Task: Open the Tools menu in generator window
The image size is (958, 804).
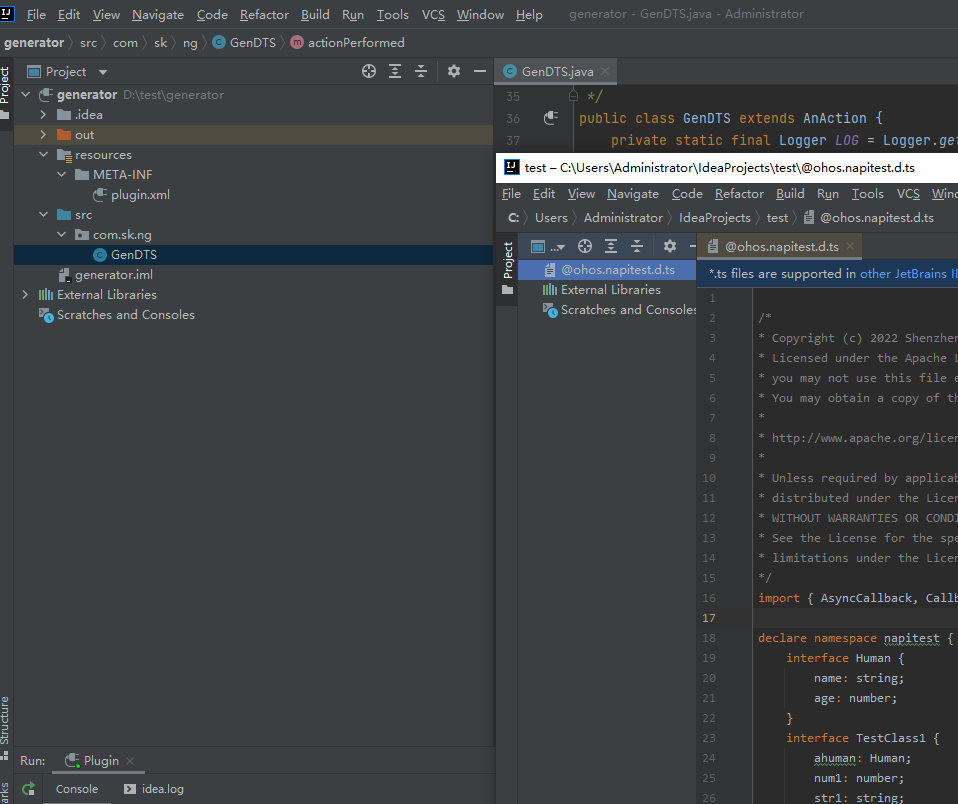Action: click(x=392, y=15)
